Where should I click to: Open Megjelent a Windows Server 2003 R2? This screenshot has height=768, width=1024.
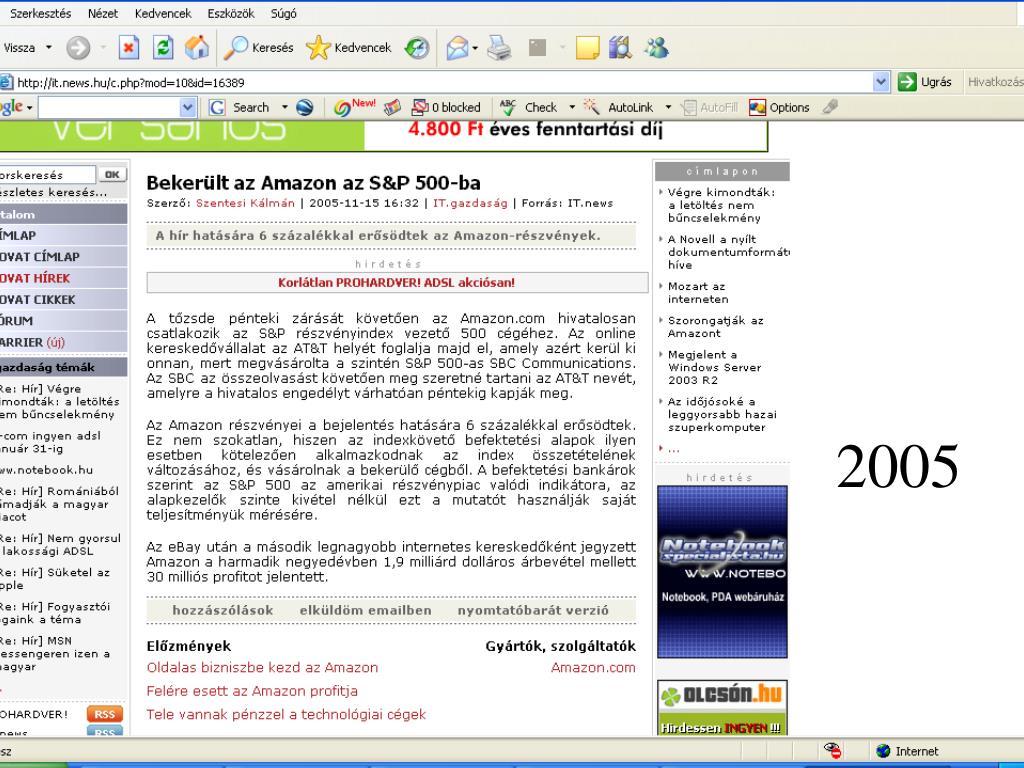(x=714, y=367)
